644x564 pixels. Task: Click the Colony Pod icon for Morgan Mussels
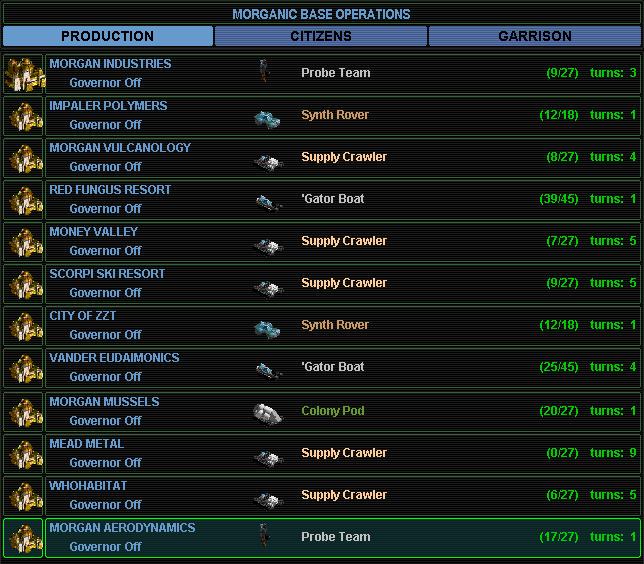pyautogui.click(x=267, y=411)
